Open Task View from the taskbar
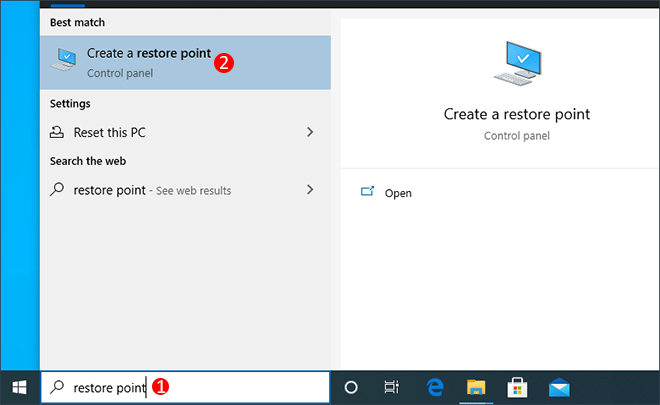Screen dimensions: 660x405 pos(391,387)
